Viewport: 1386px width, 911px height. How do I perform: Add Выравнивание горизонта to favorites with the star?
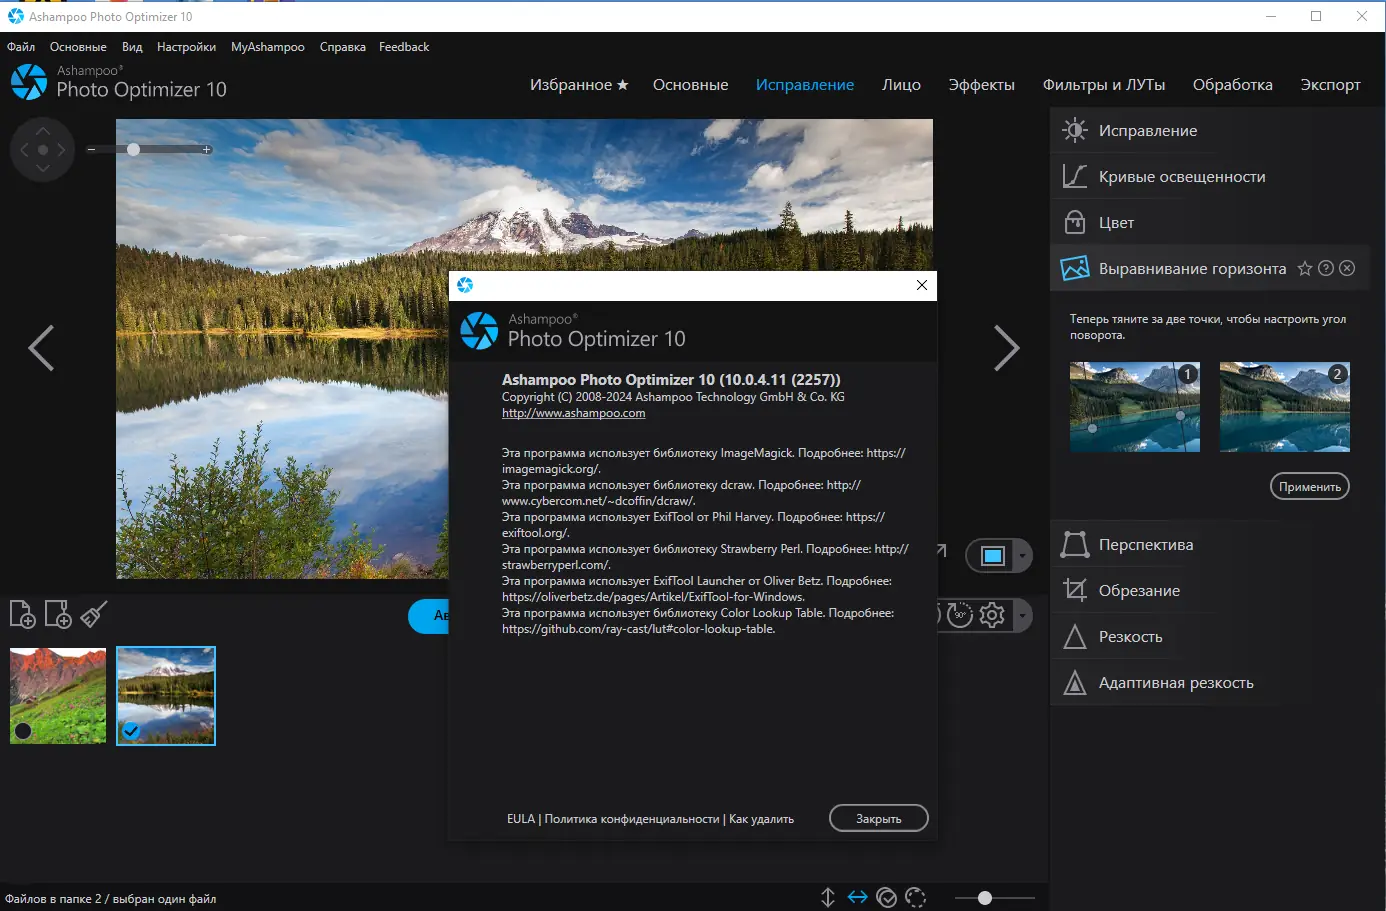pyautogui.click(x=1305, y=268)
